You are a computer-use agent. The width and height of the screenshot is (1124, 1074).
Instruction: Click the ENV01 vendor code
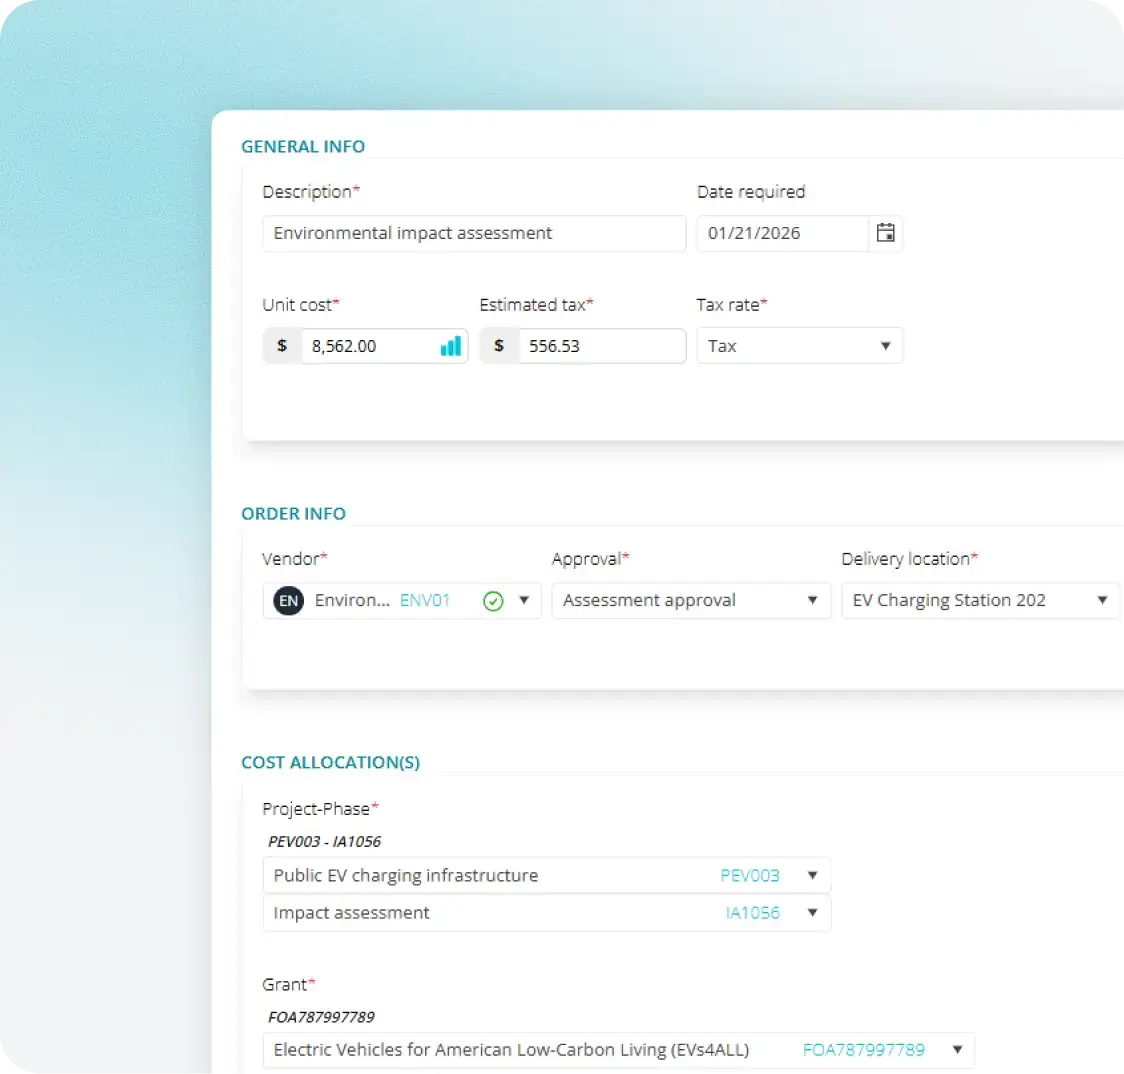pos(424,600)
